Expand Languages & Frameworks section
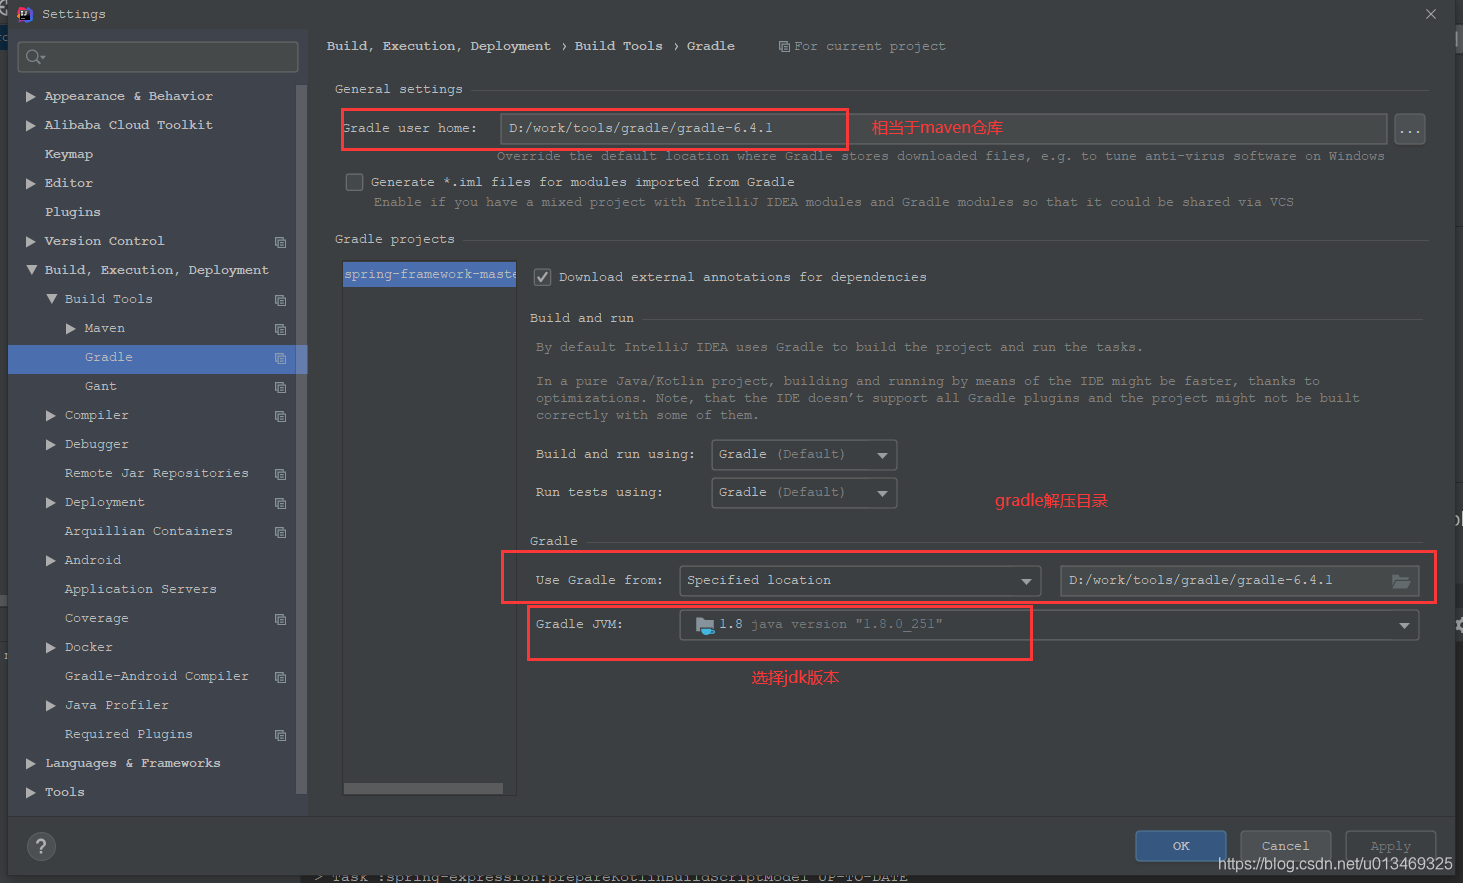Screen dimensions: 1463x883 coord(31,764)
